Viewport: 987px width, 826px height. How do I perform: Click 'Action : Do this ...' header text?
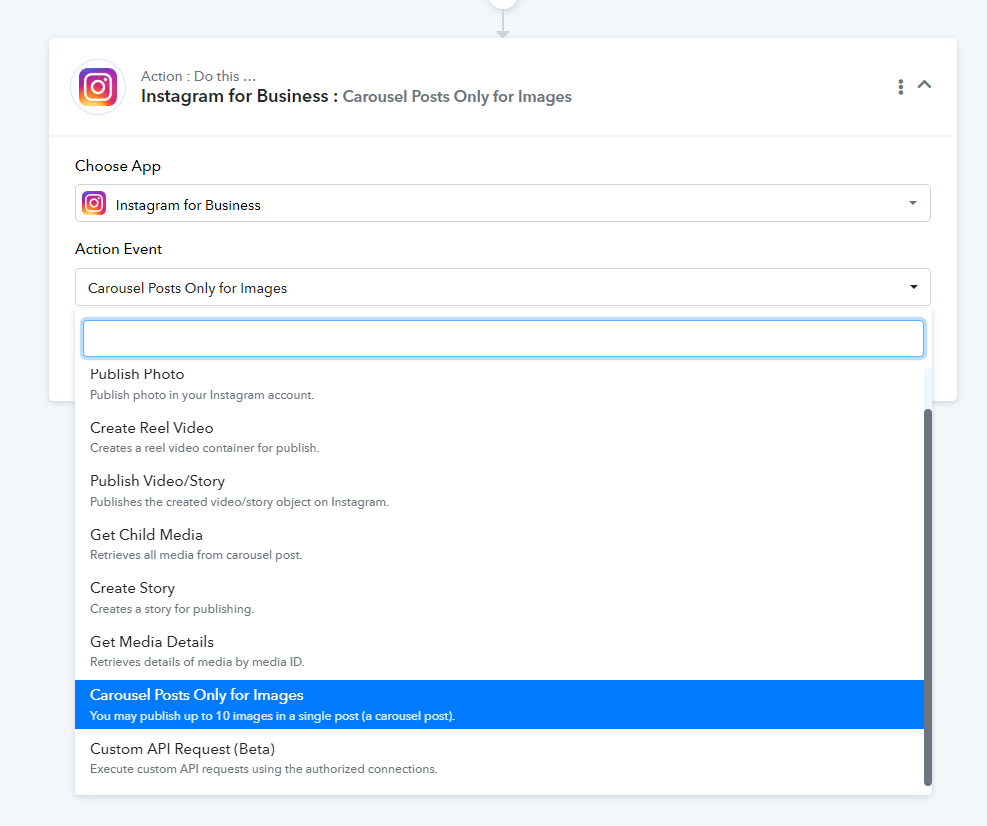pos(198,76)
